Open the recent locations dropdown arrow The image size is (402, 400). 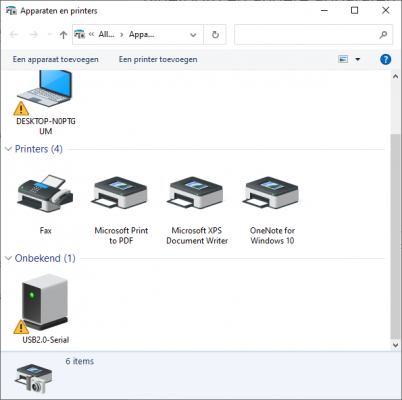pos(50,34)
